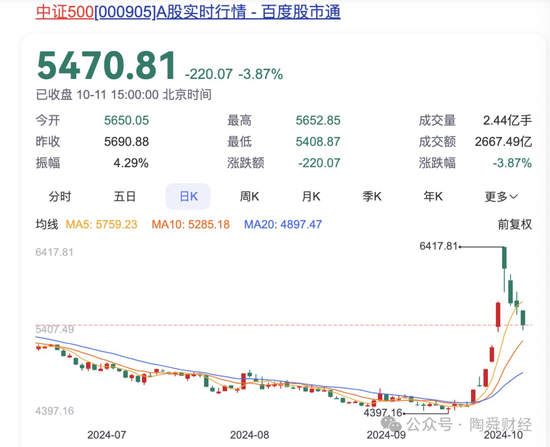Click the 今开 value 5650.05
The width and height of the screenshot is (550, 447).
click(127, 120)
